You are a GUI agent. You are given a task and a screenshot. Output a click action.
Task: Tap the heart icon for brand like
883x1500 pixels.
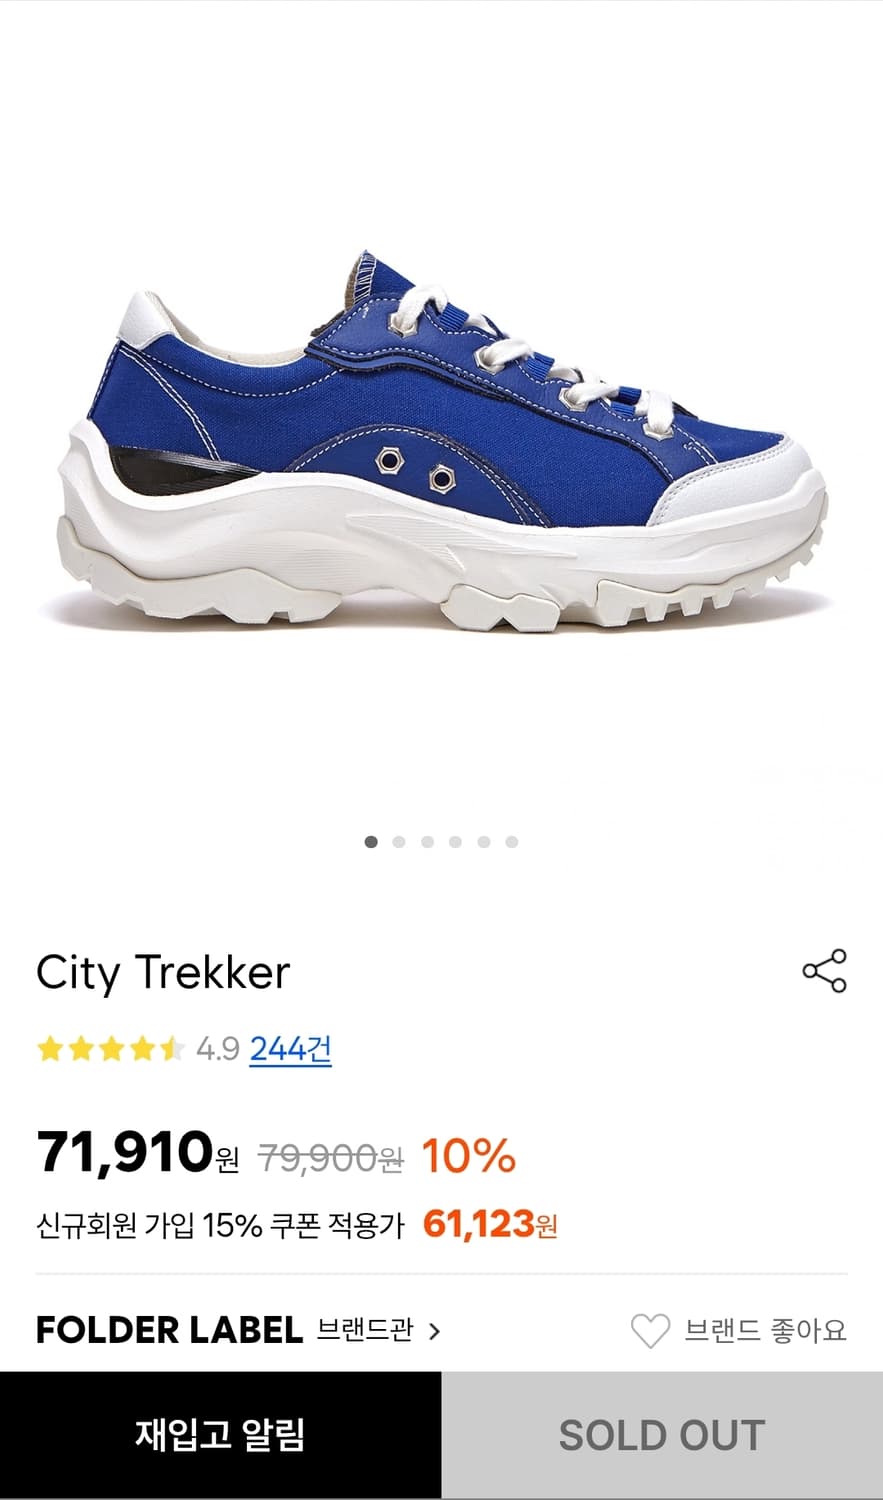pyautogui.click(x=650, y=1331)
